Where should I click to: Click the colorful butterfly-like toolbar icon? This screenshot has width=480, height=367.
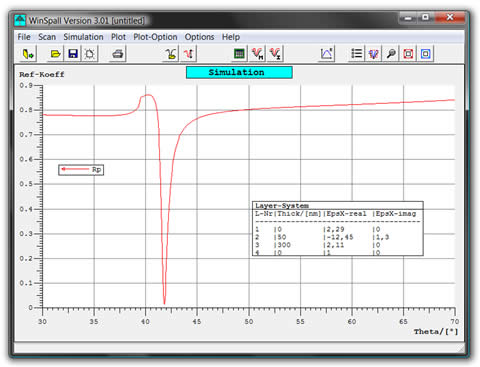[374, 54]
